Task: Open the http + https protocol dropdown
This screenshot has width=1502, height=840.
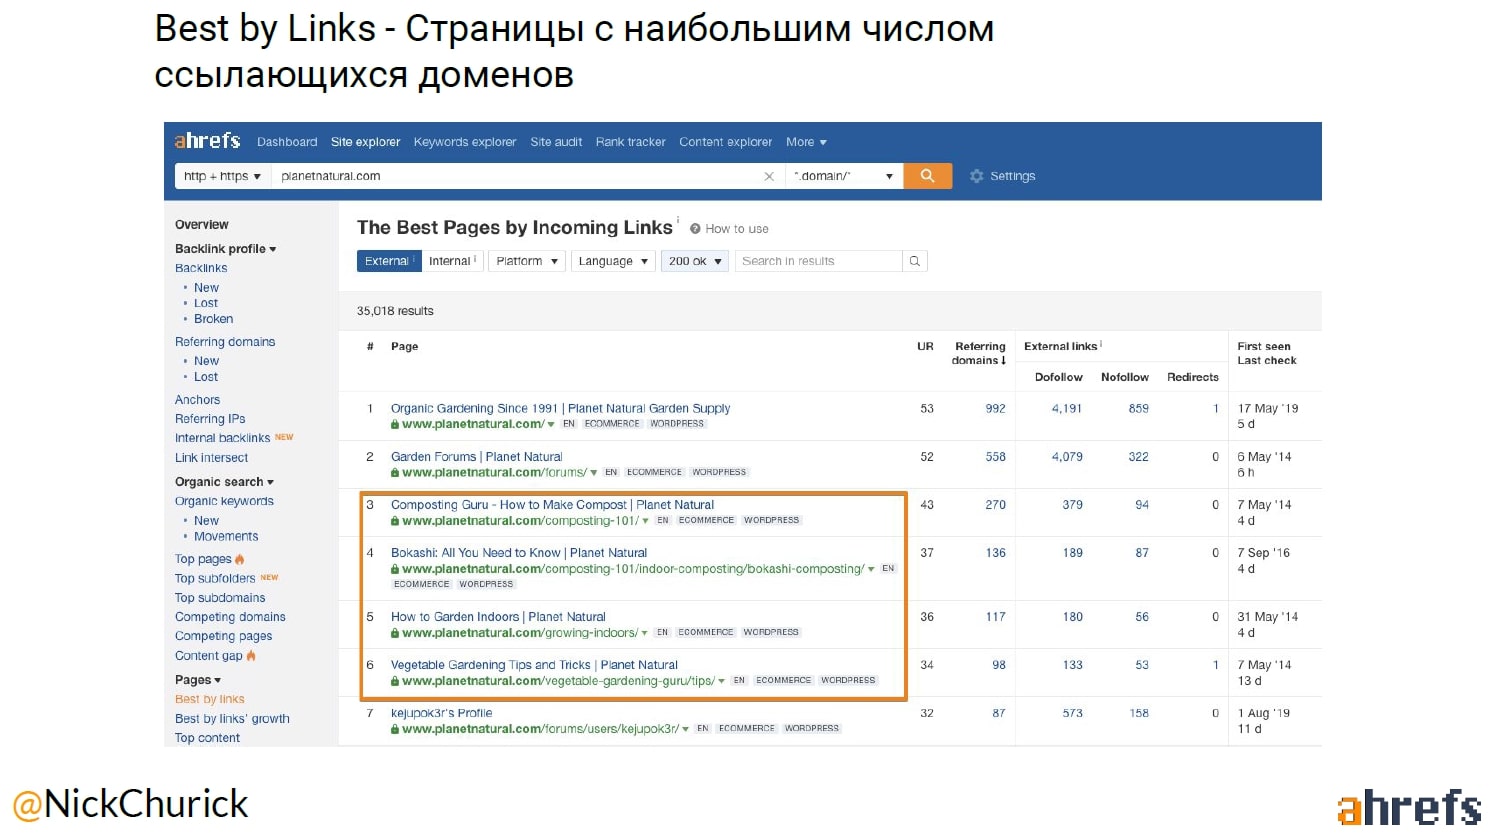Action: point(222,176)
